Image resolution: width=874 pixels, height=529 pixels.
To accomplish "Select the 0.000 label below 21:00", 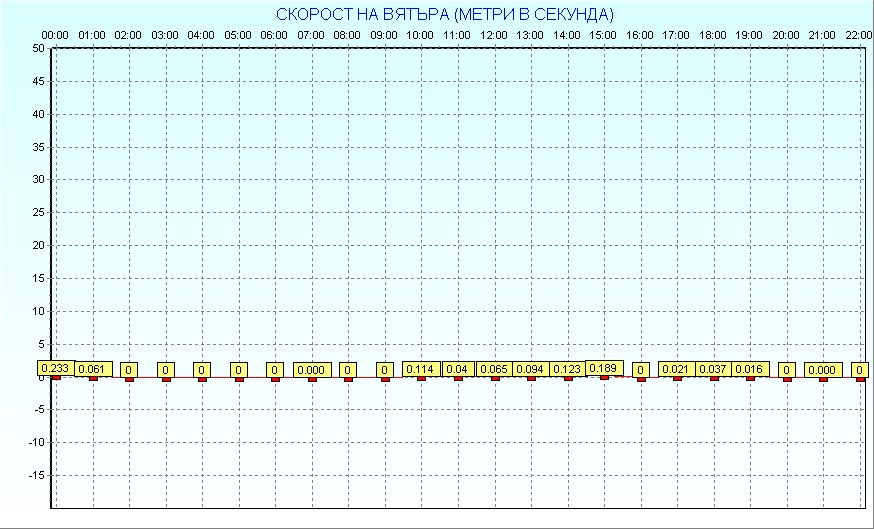I will 823,370.
